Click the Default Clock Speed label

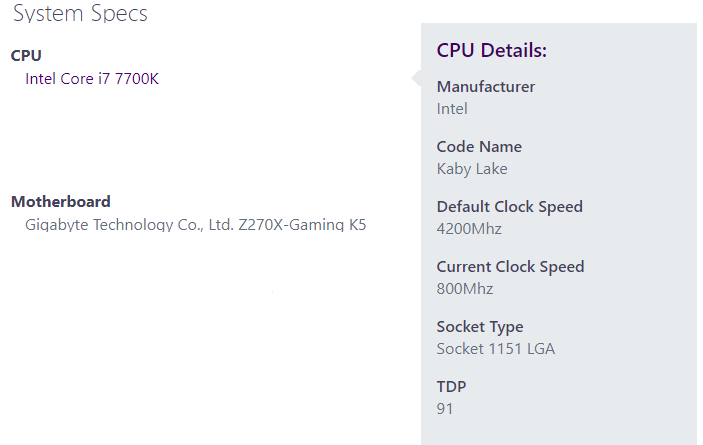509,207
